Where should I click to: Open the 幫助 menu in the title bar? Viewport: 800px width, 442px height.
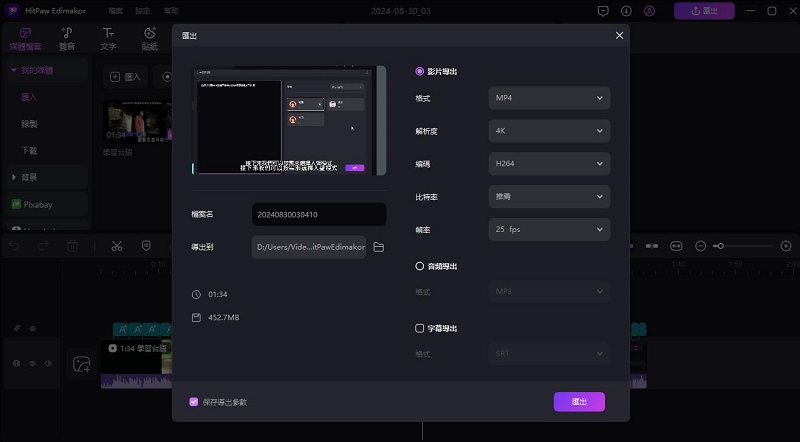click(x=171, y=11)
